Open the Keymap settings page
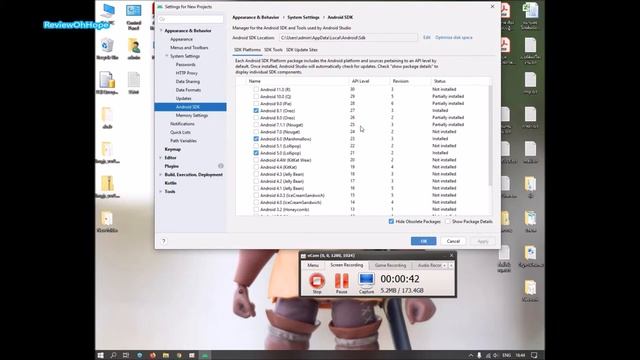 172,149
